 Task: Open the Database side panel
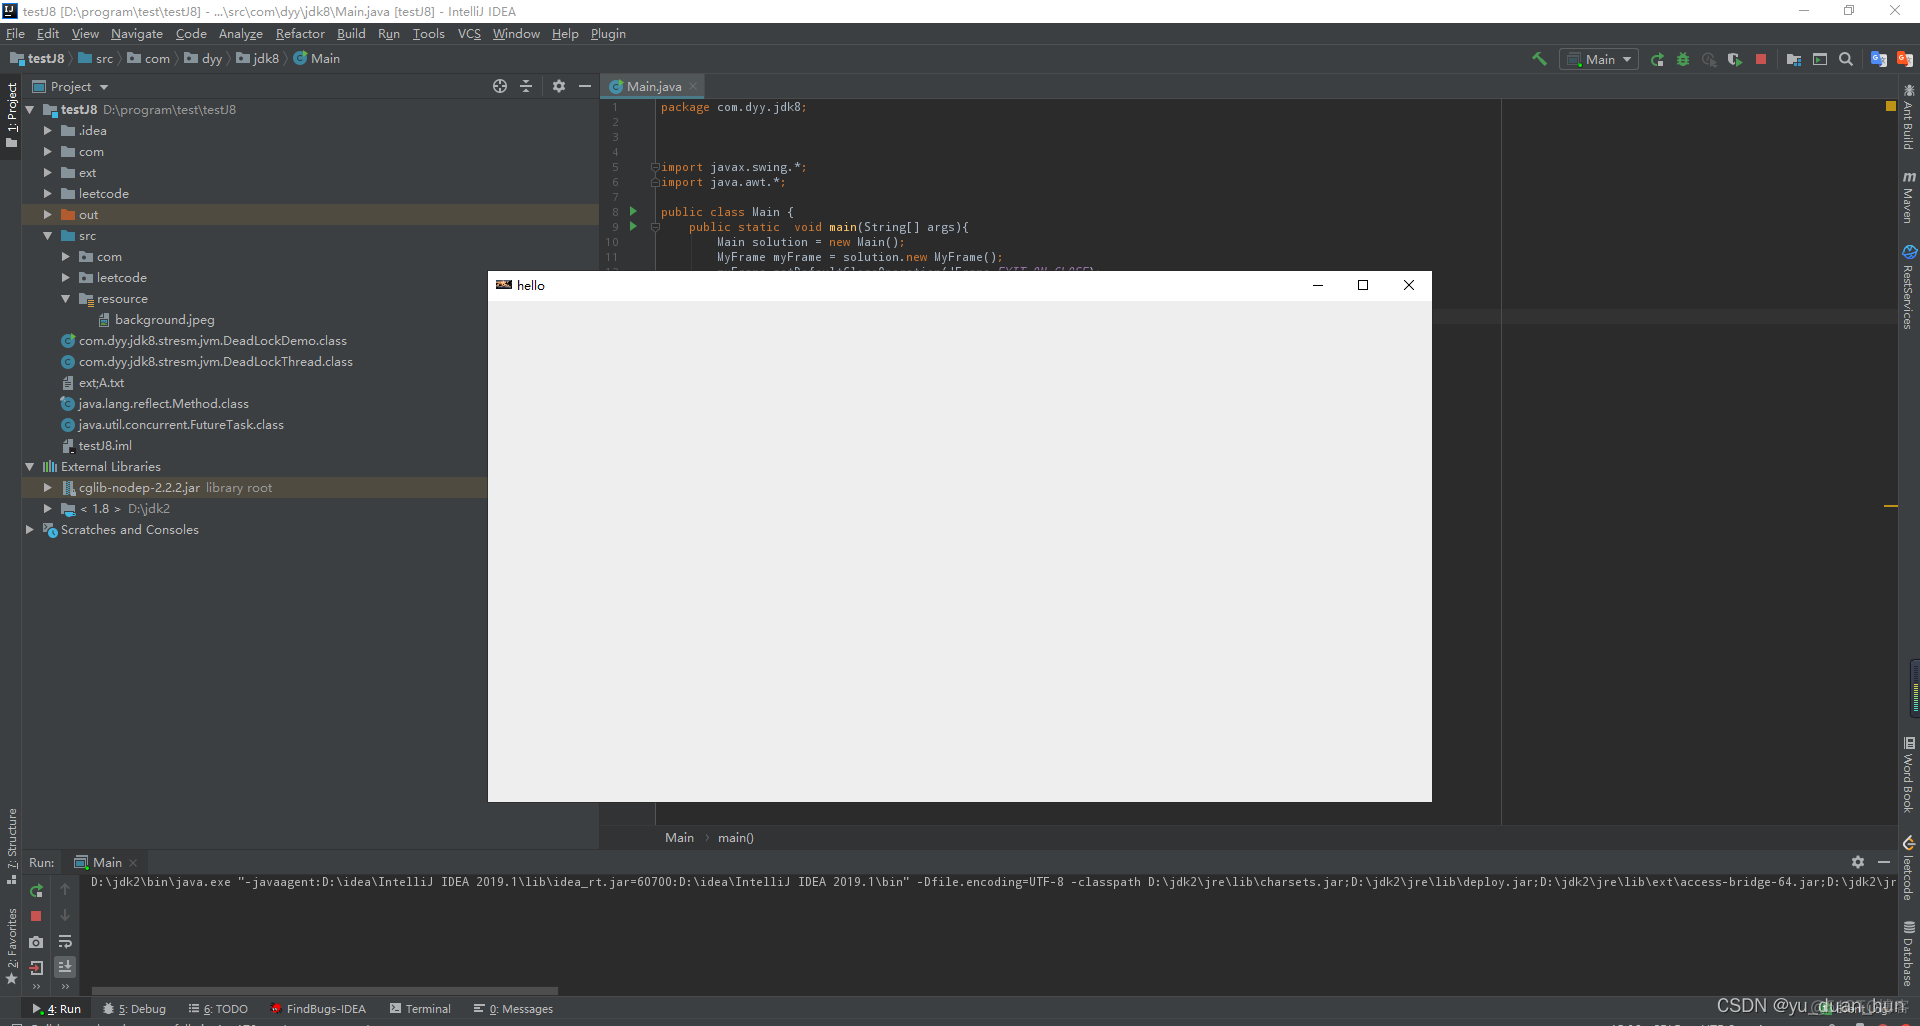pos(1909,954)
